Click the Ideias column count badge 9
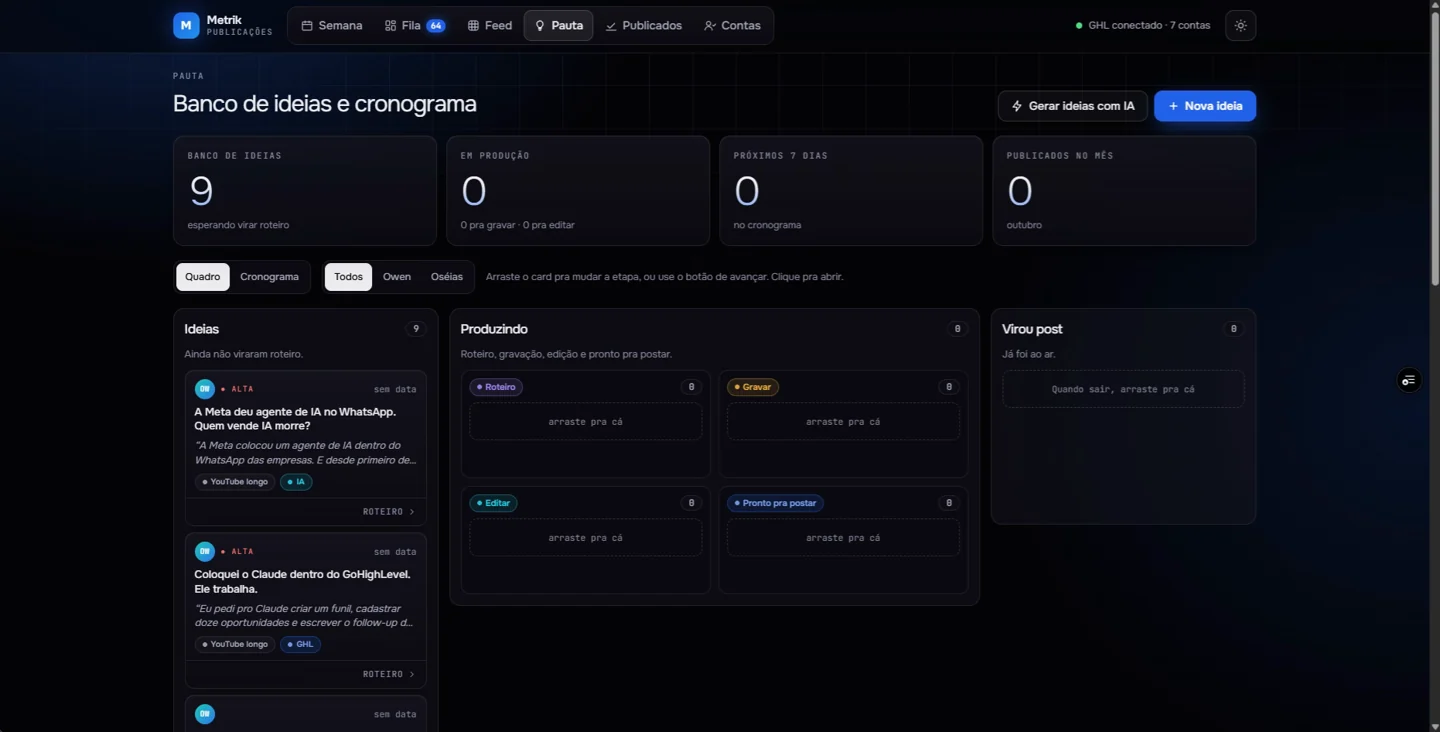 416,329
